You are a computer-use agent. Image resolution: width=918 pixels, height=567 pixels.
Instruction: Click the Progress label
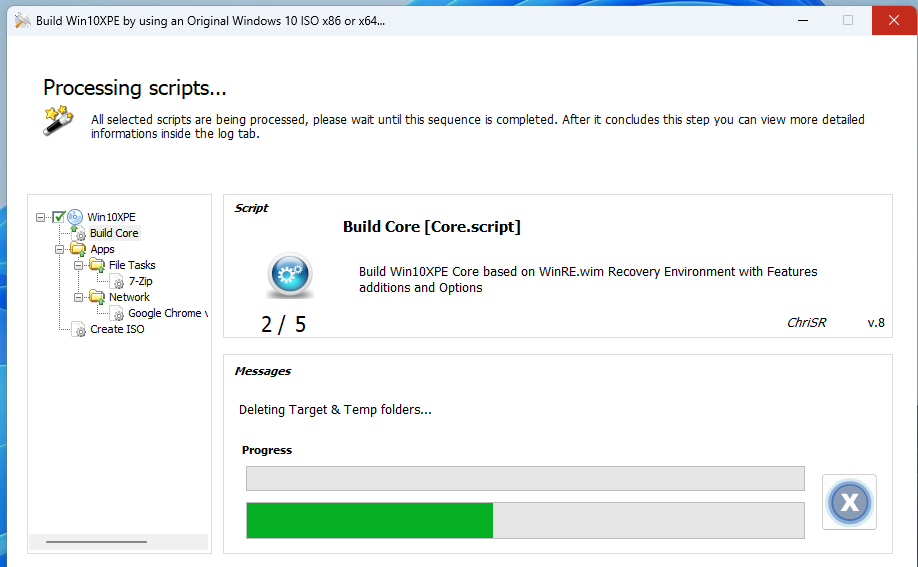(x=267, y=450)
